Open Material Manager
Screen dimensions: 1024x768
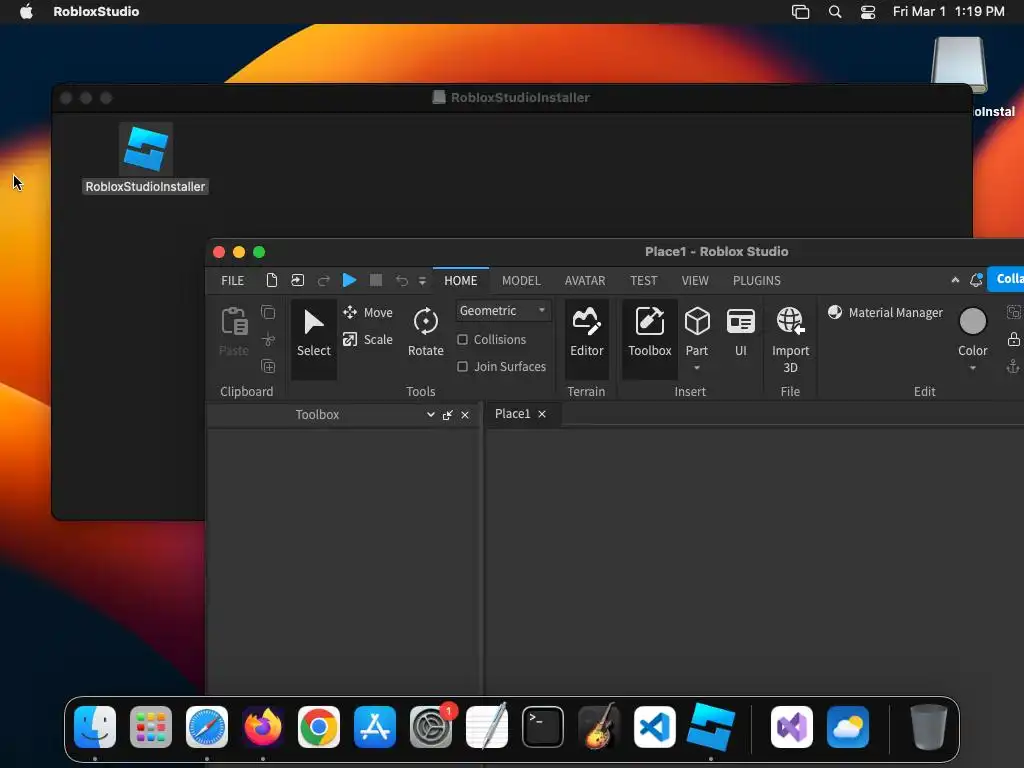pyautogui.click(x=885, y=312)
